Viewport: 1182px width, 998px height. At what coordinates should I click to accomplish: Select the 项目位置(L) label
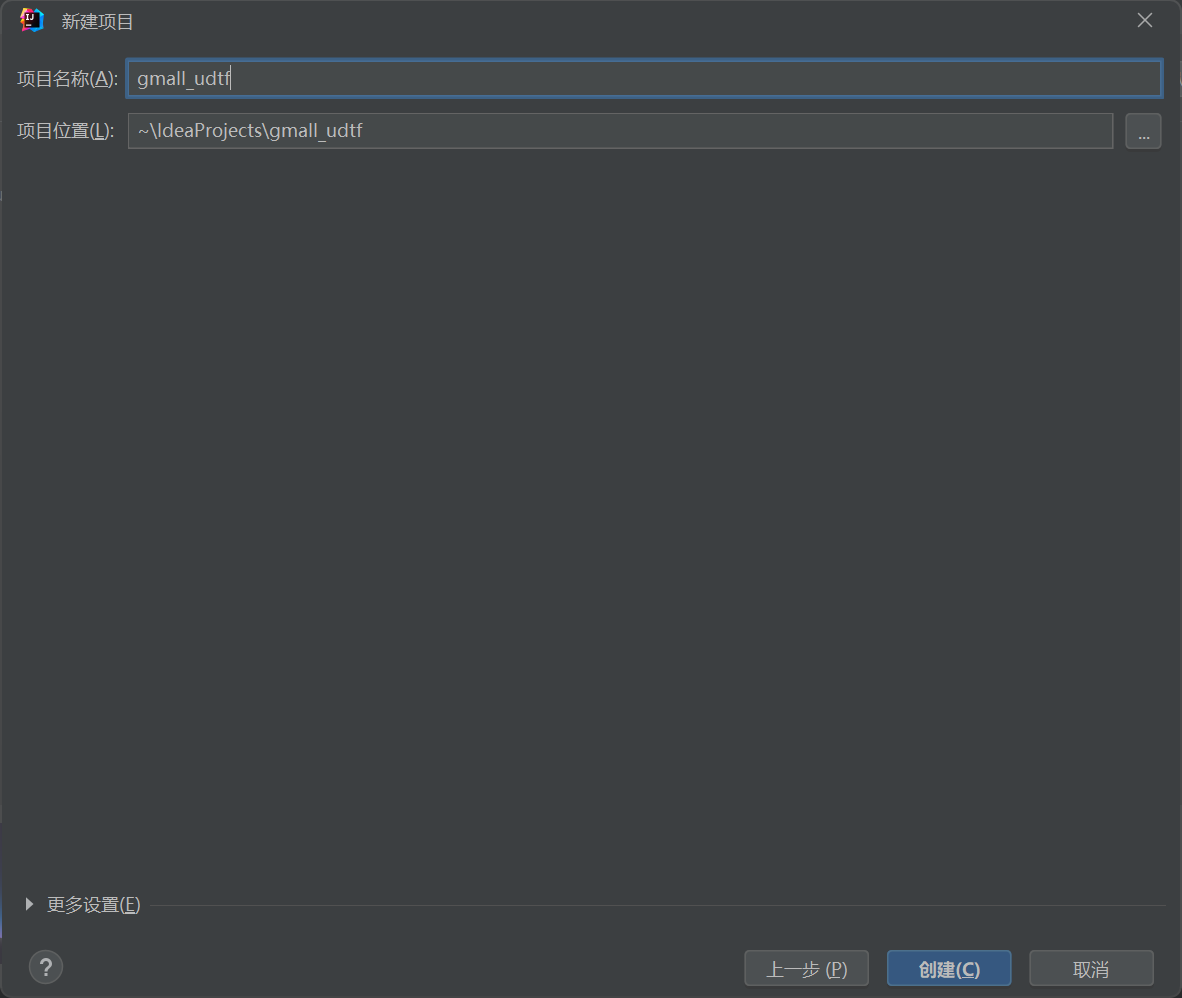tap(65, 130)
